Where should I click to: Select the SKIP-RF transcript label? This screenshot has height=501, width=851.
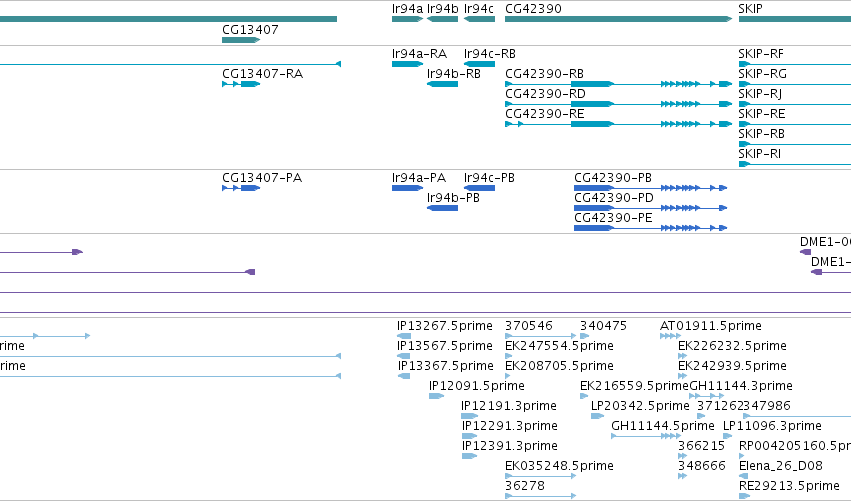[761, 54]
